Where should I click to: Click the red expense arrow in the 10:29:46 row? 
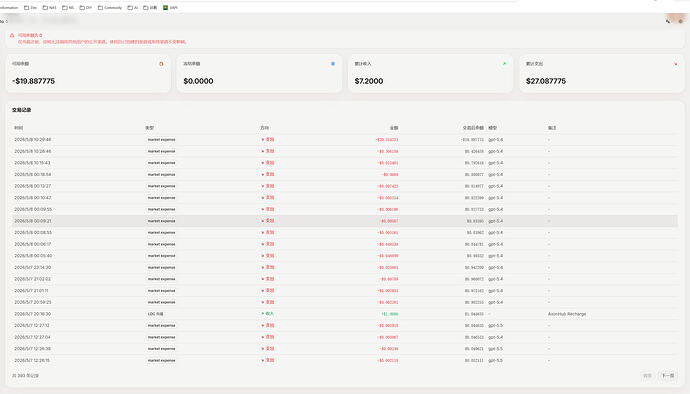click(x=263, y=140)
